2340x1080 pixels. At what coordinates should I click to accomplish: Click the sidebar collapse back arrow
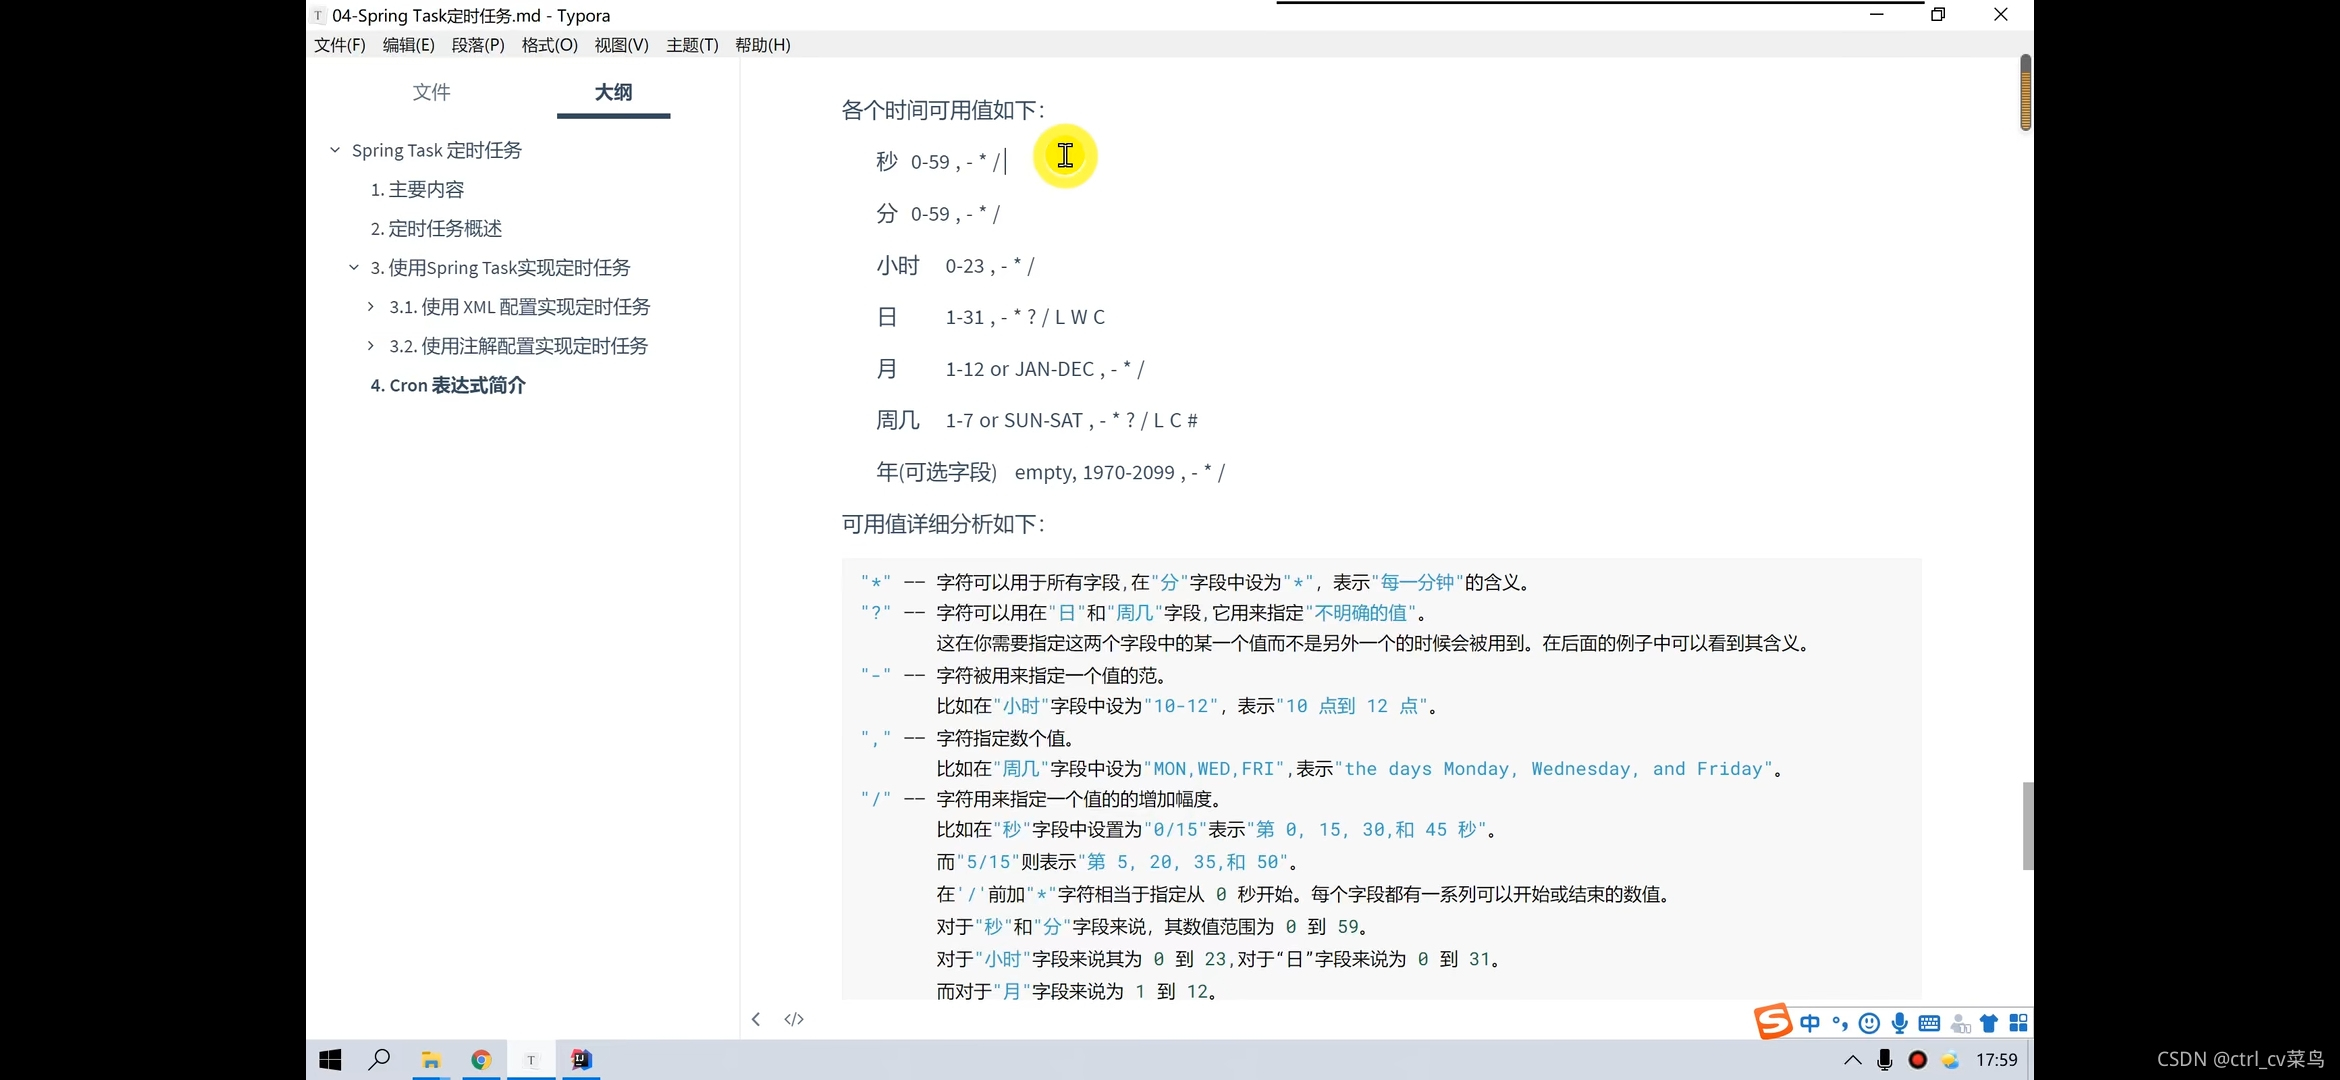[x=756, y=1019]
